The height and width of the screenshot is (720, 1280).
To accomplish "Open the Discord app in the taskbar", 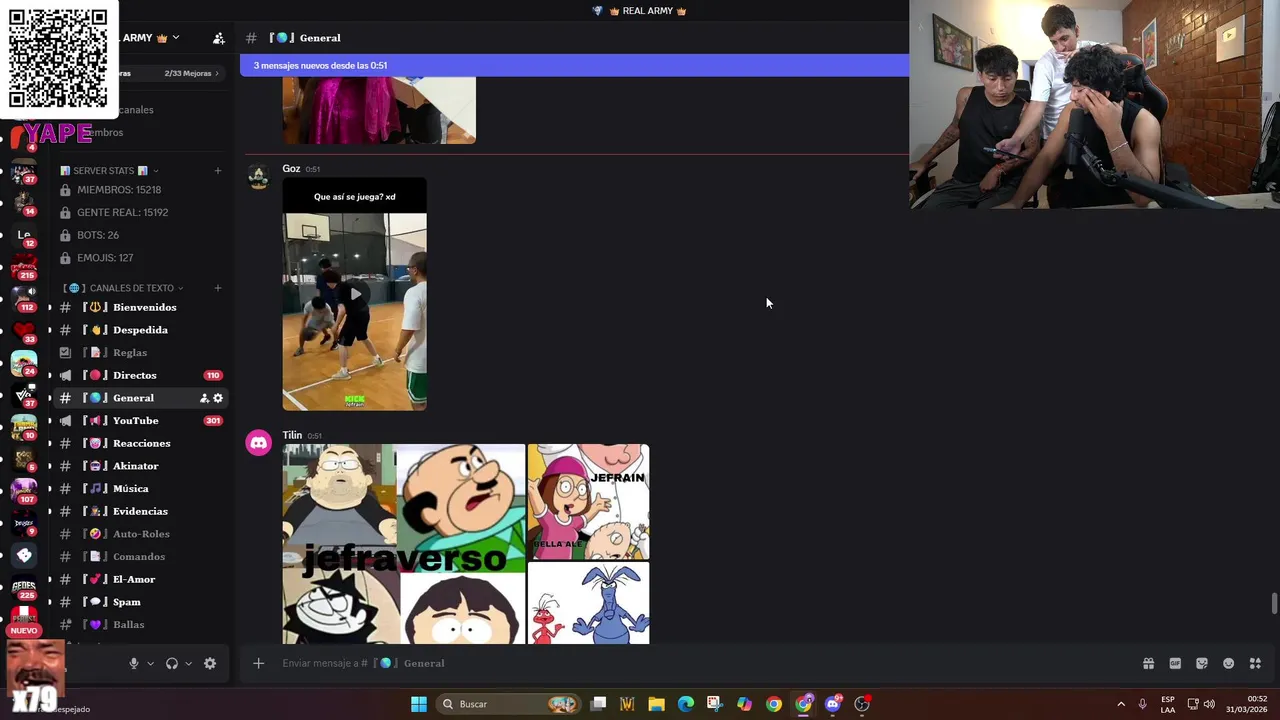I will pyautogui.click(x=833, y=704).
